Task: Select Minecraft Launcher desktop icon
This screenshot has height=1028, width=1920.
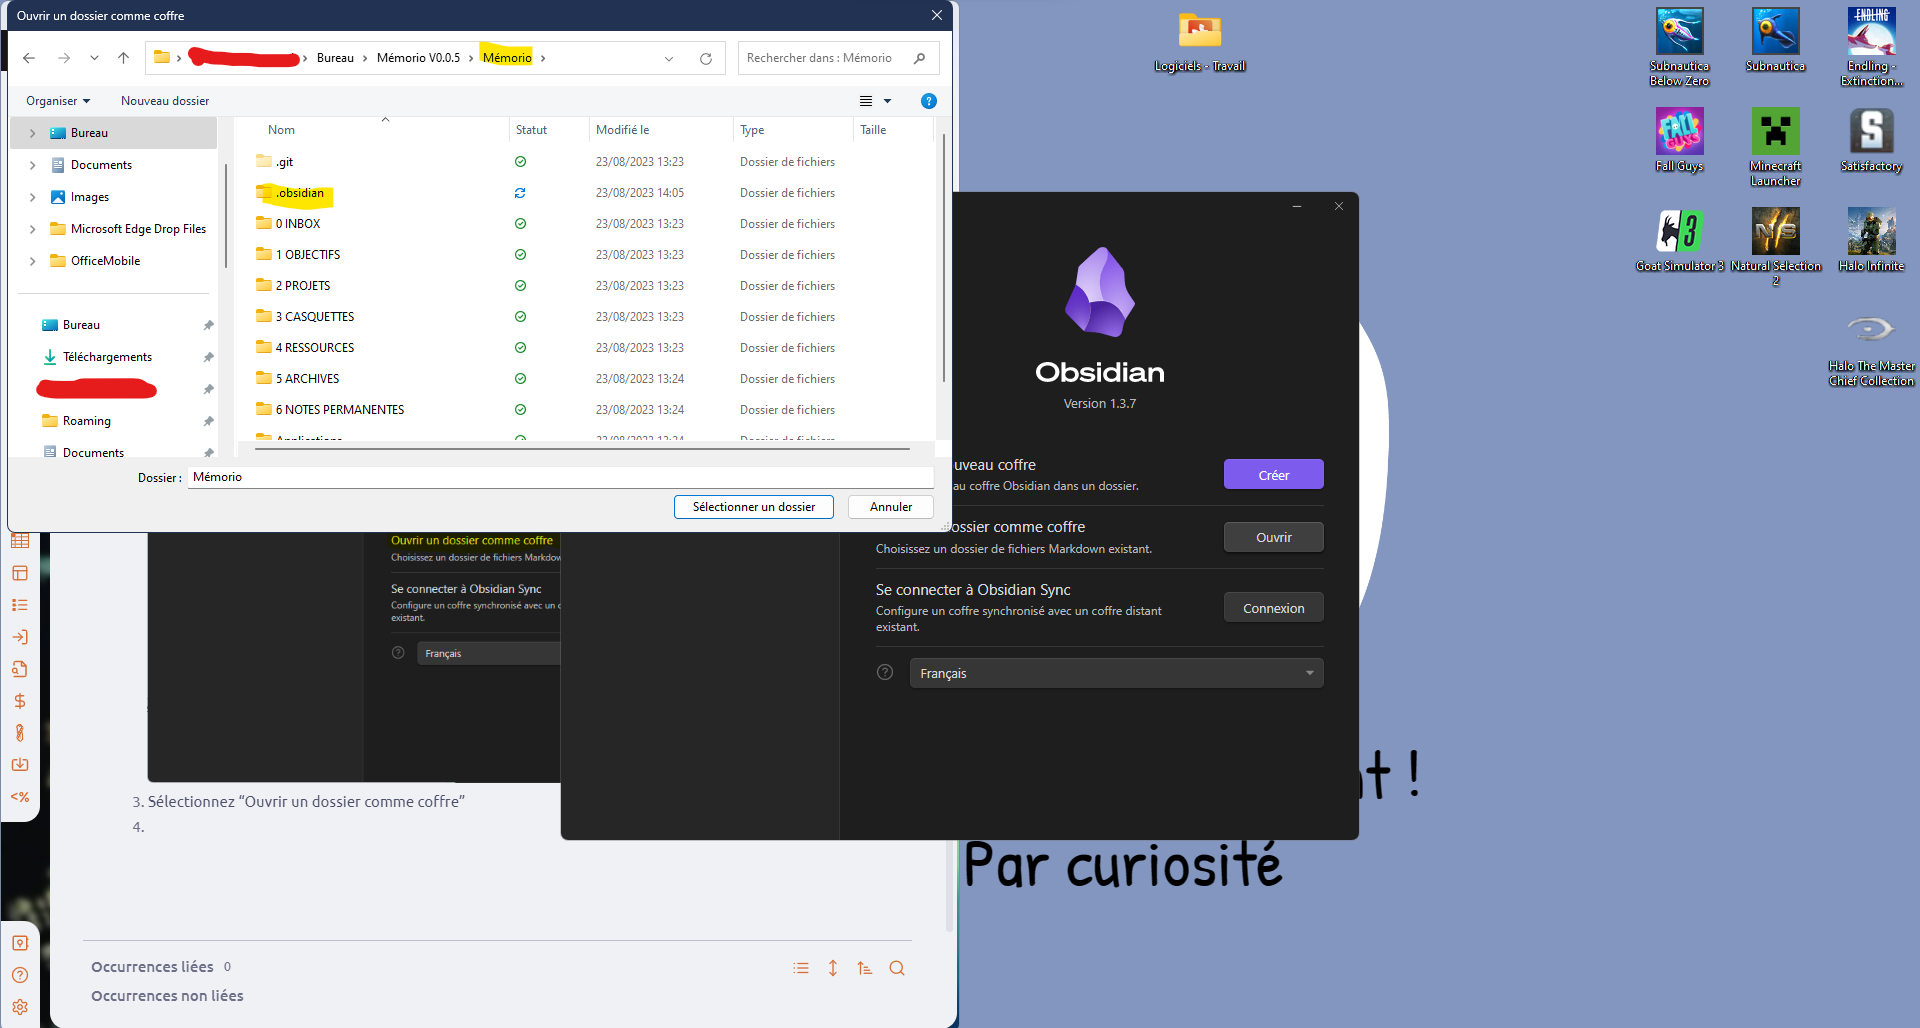Action: click(x=1775, y=147)
